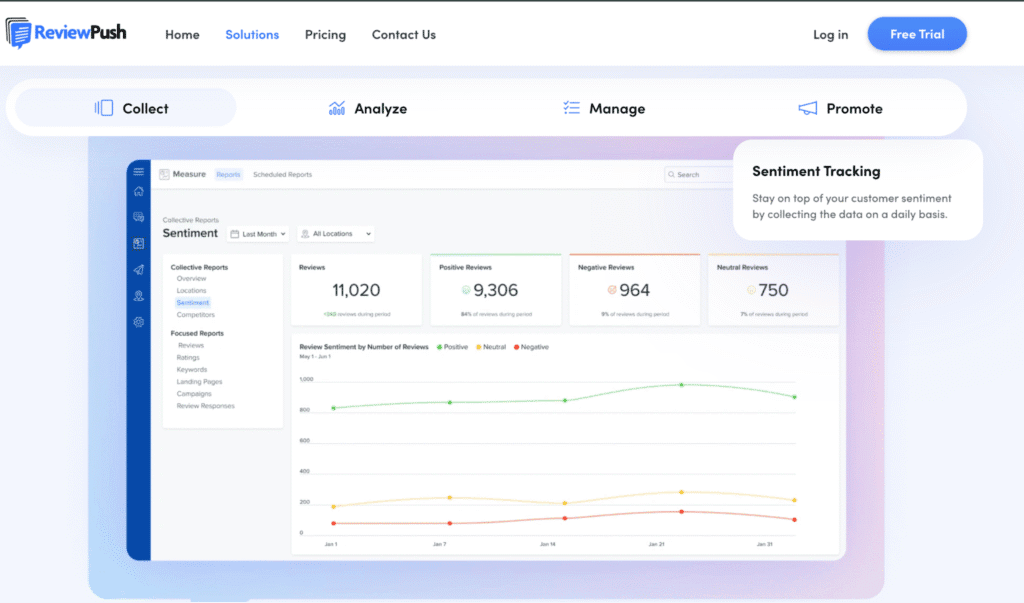The image size is (1024, 603).
Task: Select the Pricing menu item
Action: (x=325, y=34)
